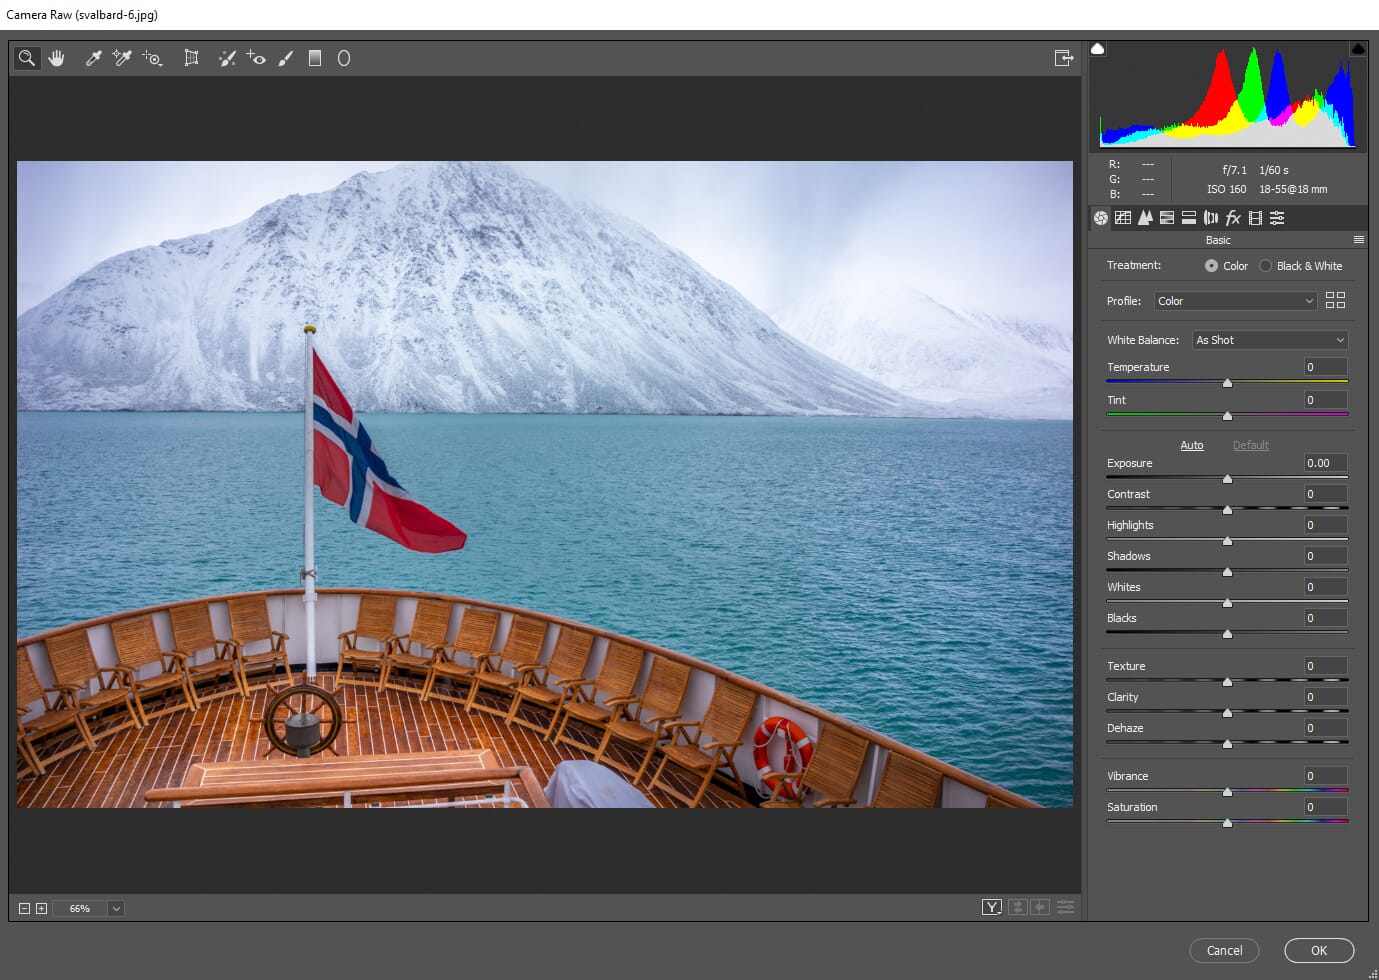Select the Color Sampler tool
Screen dimensions: 1379x980
[x=122, y=58]
